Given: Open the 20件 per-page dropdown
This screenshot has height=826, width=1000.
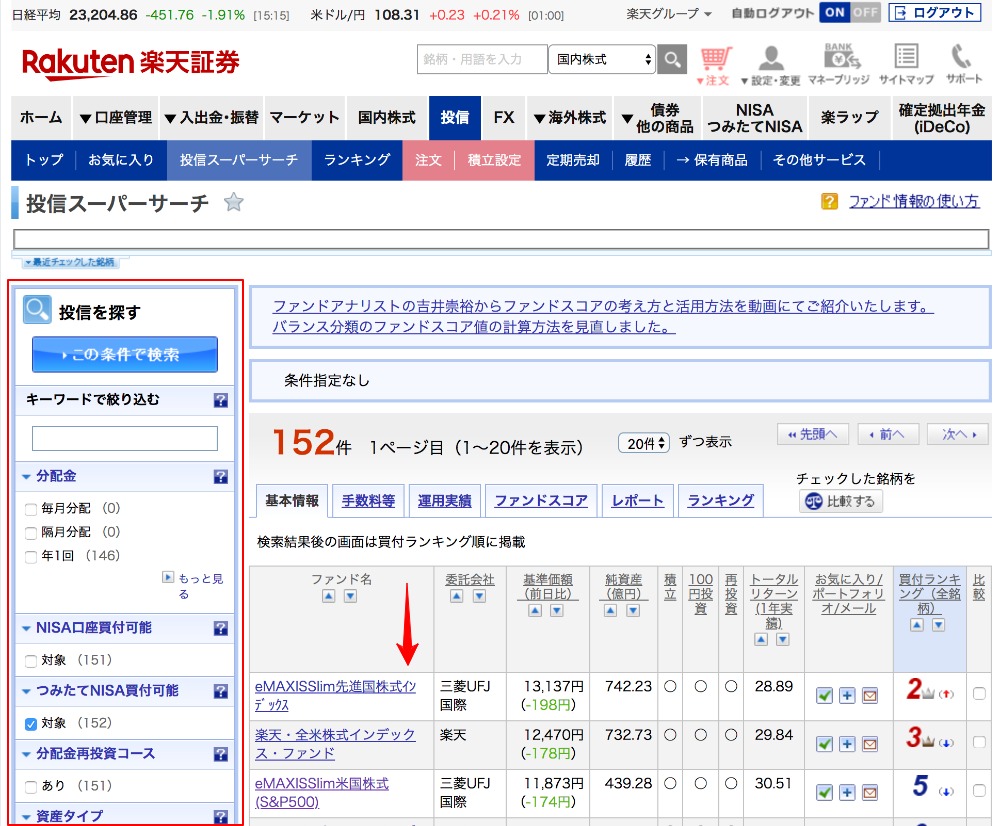Looking at the screenshot, I should (x=643, y=443).
